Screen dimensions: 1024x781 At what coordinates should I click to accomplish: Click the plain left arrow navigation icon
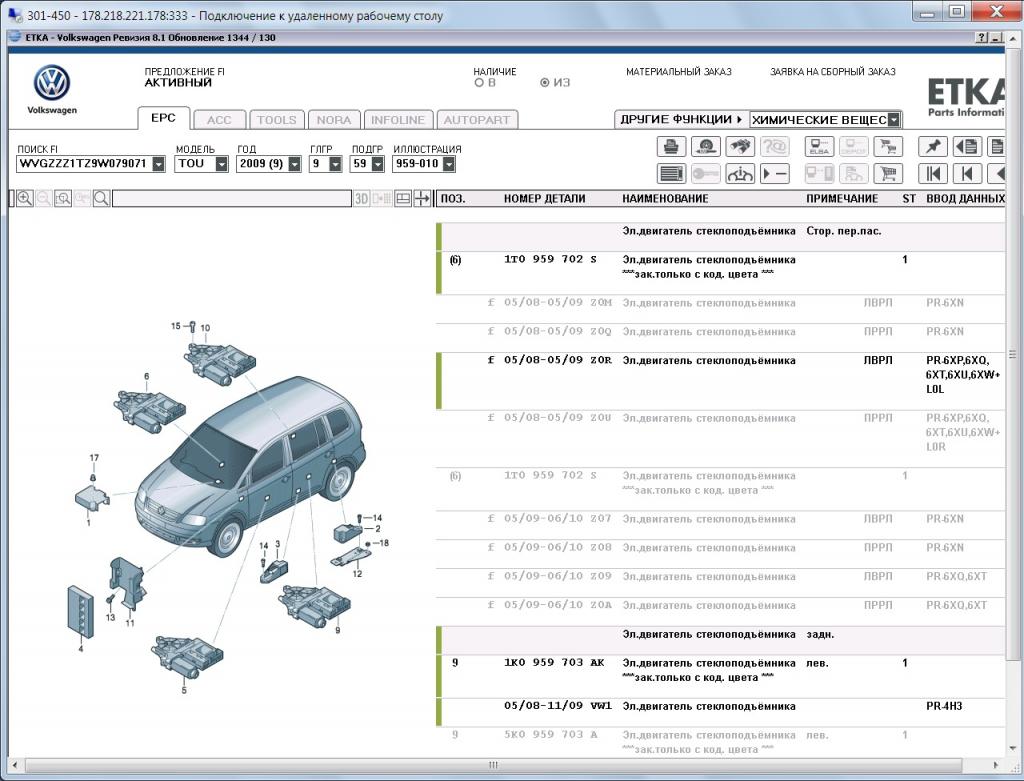point(997,174)
